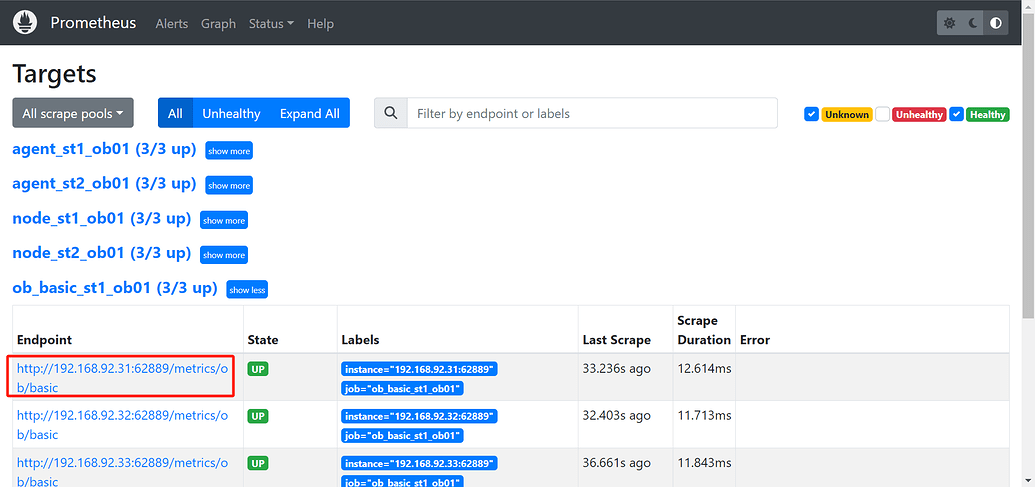Screen dimensions: 1035x487
Task: Click instance="192.168.92.31:62889" label badge
Action: coord(419,369)
